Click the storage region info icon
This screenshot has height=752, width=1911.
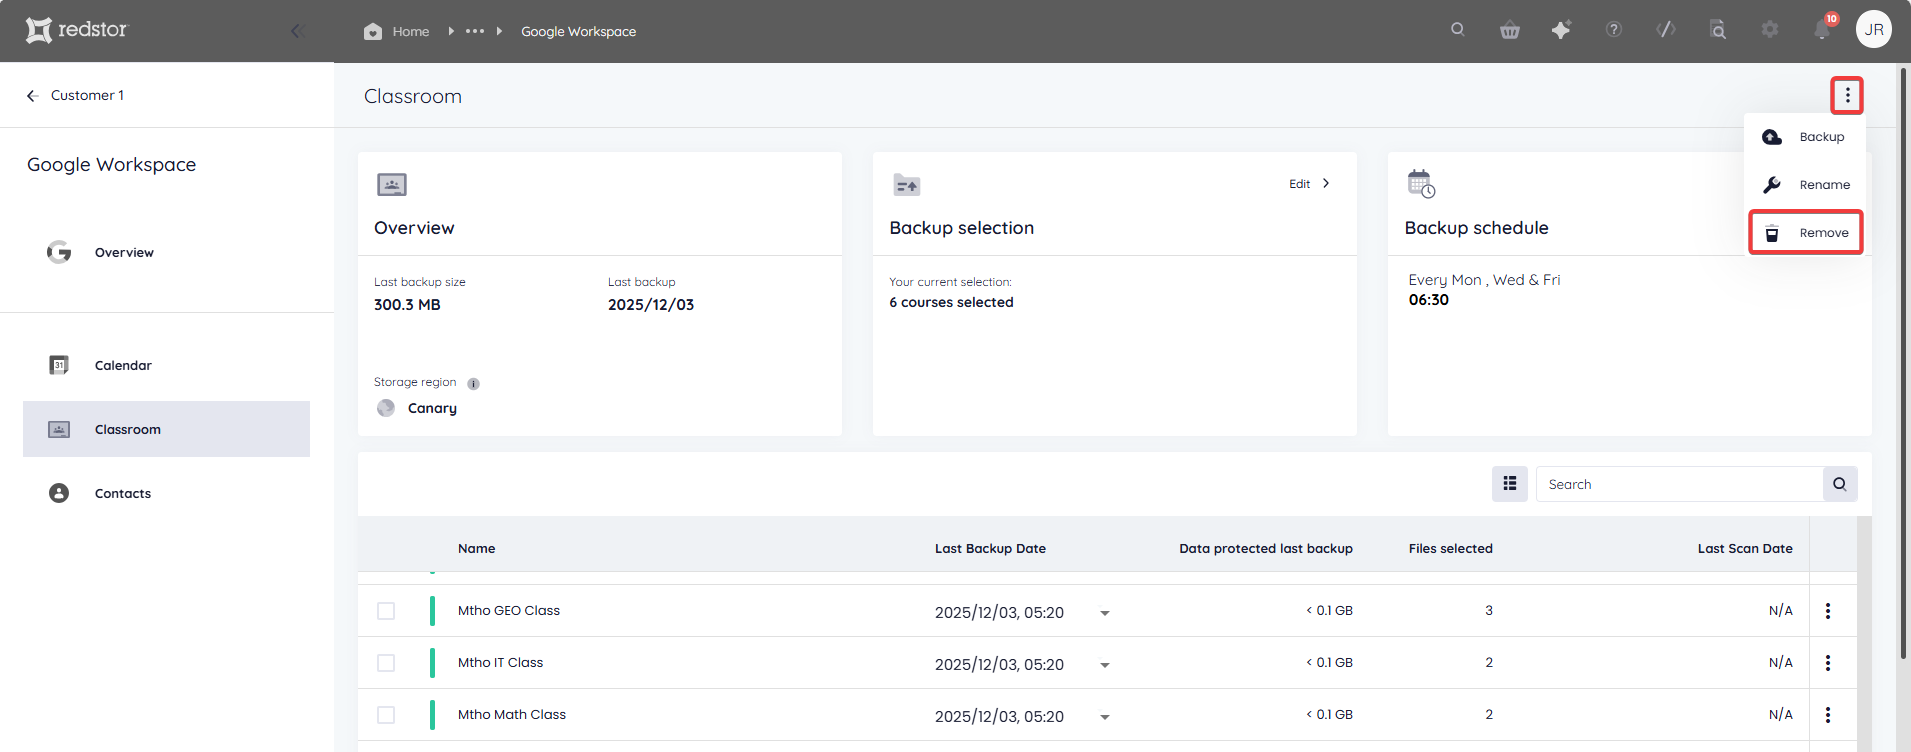(x=474, y=383)
